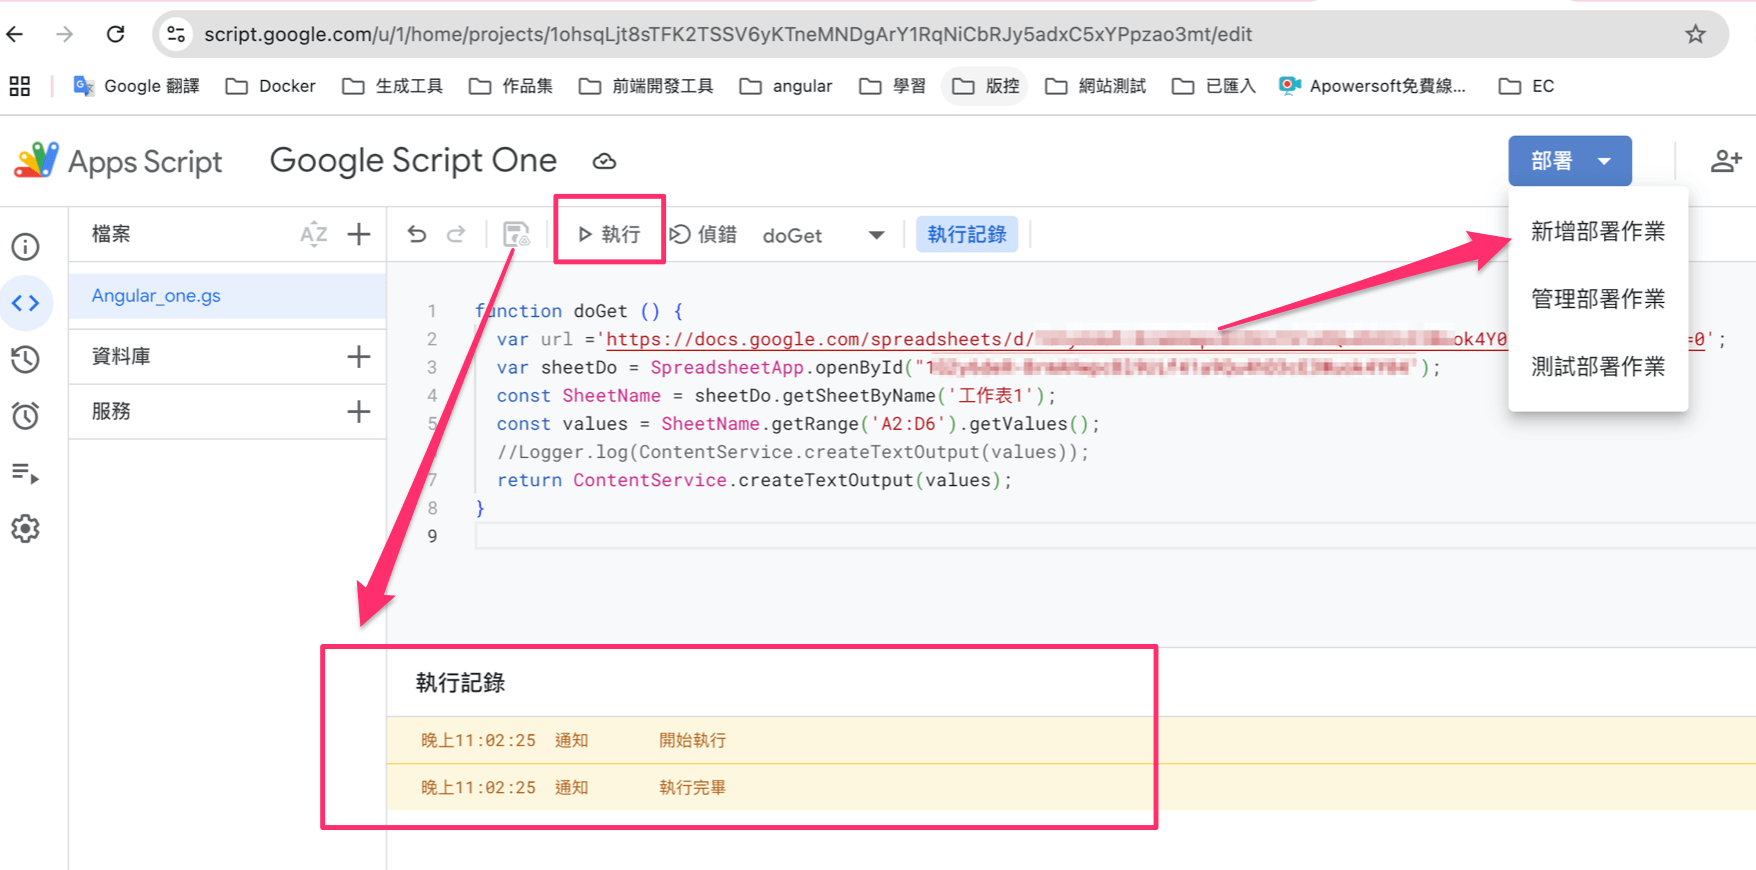
Task: Open Project Settings gear icon
Action: (x=25, y=529)
